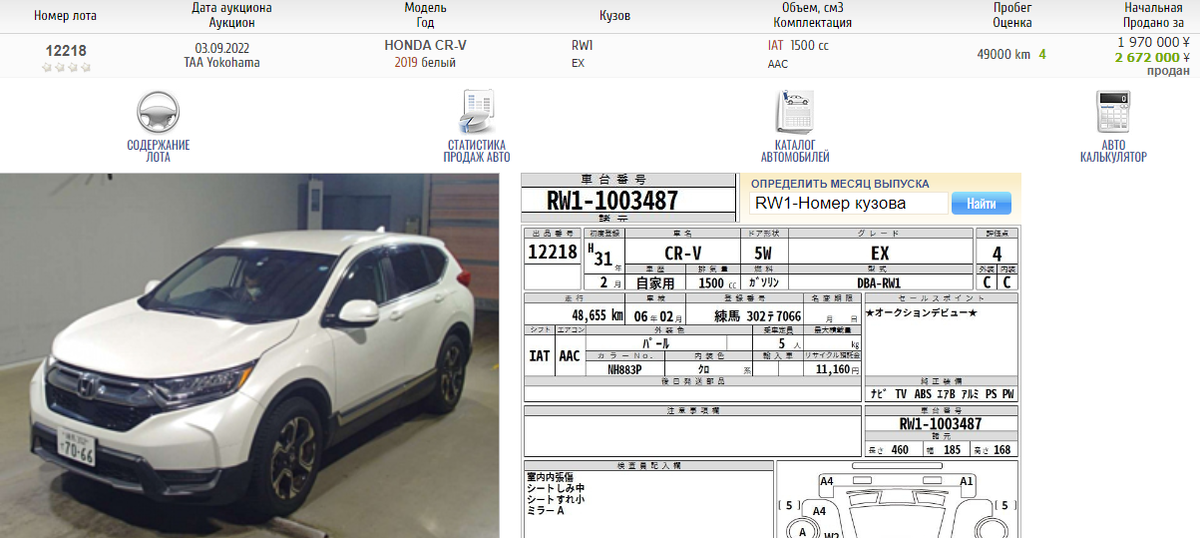
Task: Focus the RW1-Номер кузова input field
Action: 848,203
